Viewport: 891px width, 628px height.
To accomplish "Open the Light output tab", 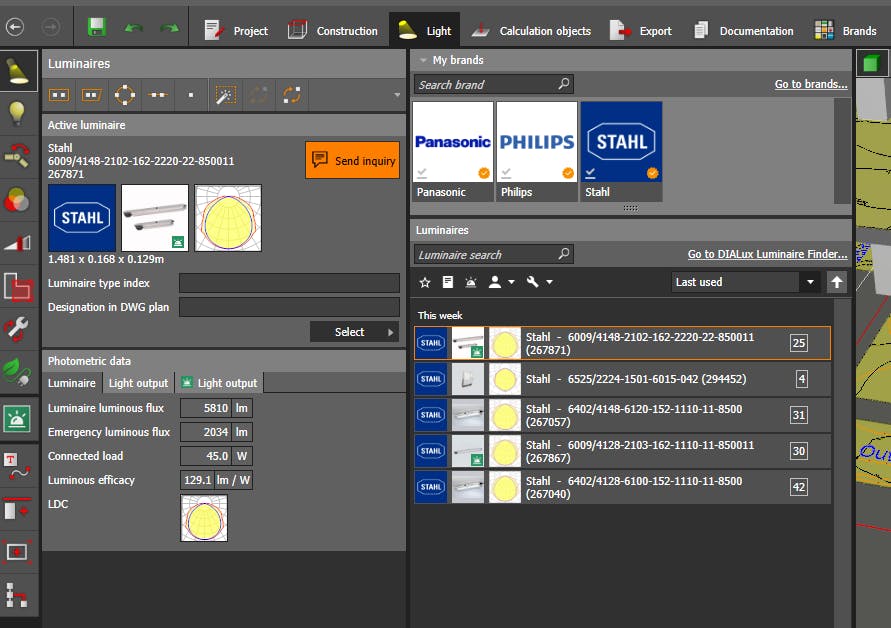I will 138,383.
